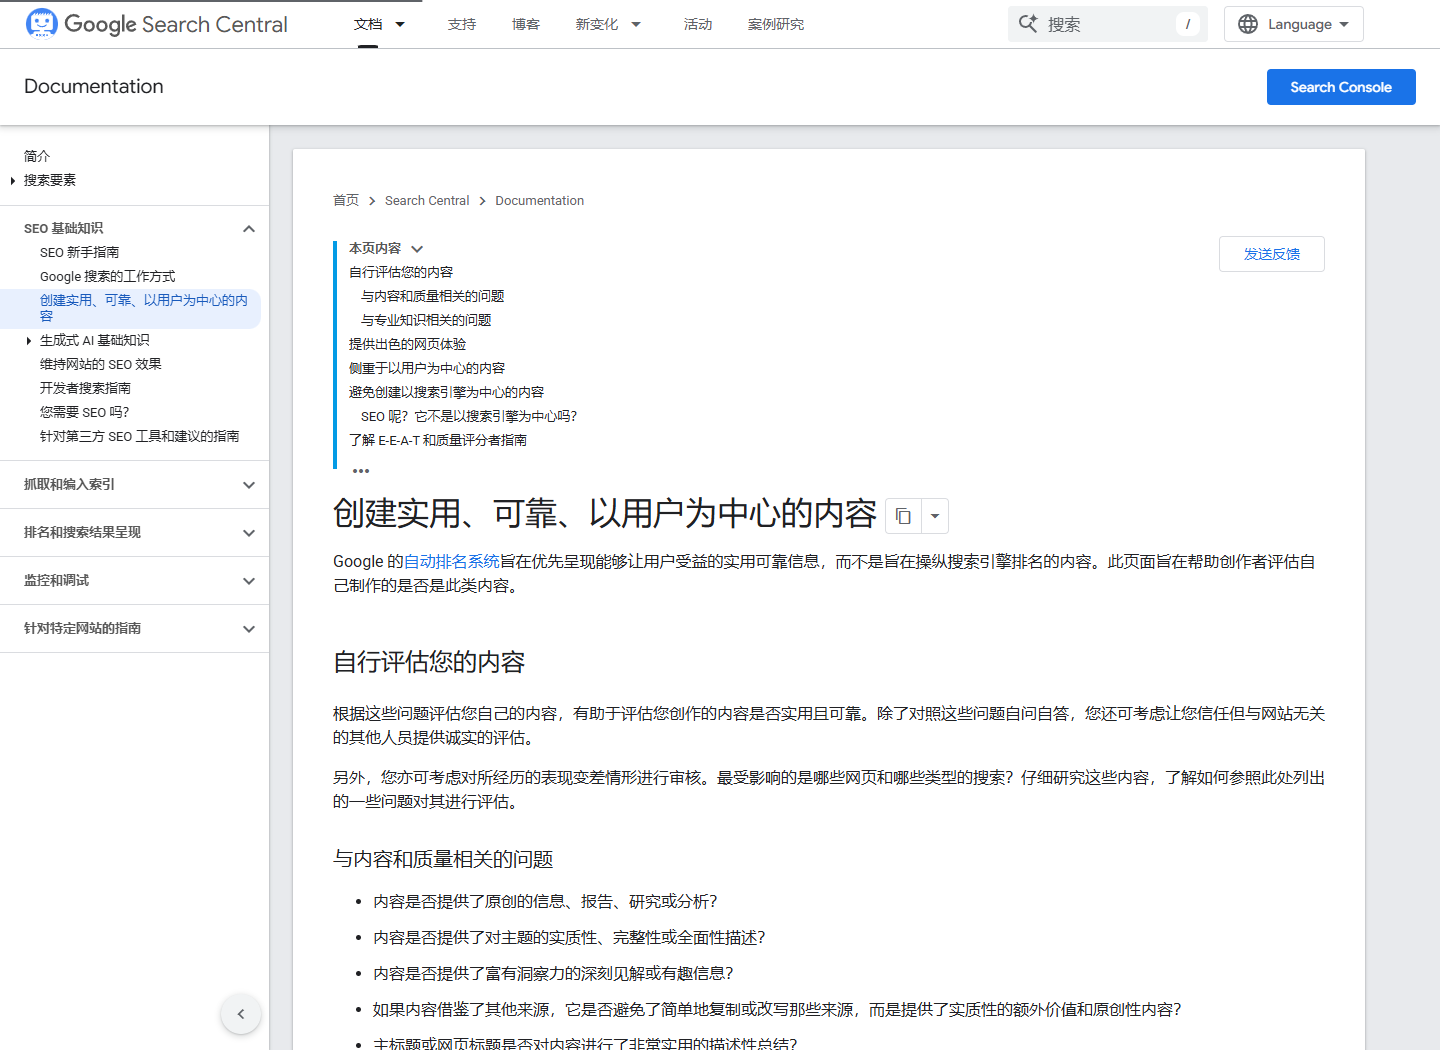The image size is (1440, 1050).
Task: Collapse the sidebar with the arrow button
Action: [x=241, y=1014]
